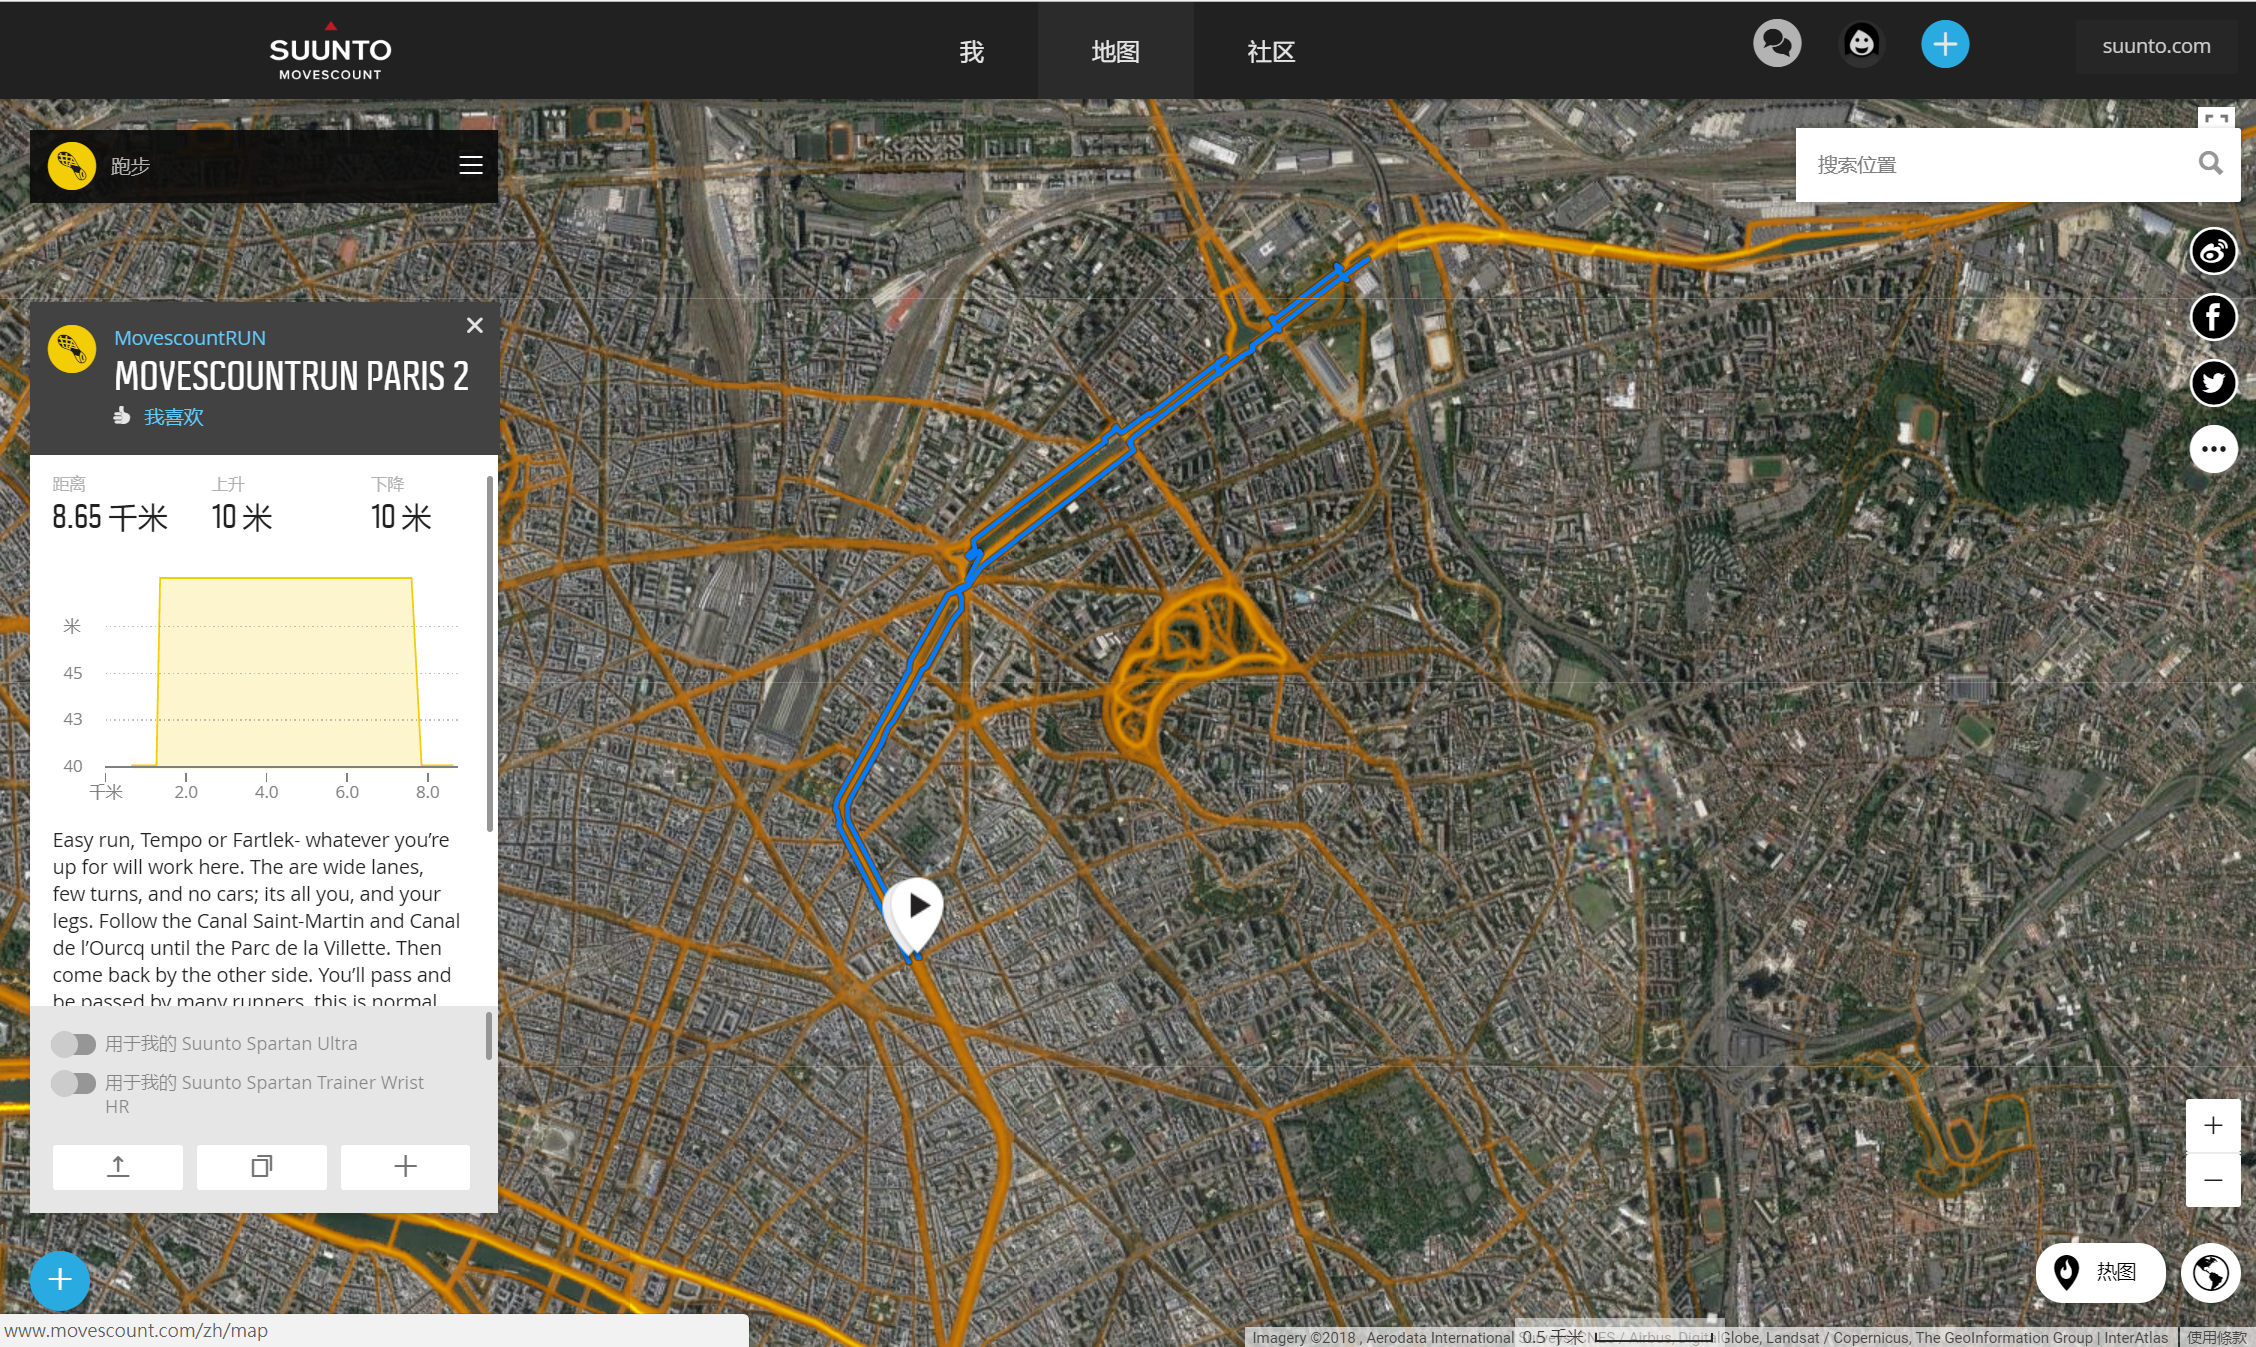Screen dimensions: 2256x1347
Task: Switch map type with globe icon
Action: click(x=2210, y=1273)
